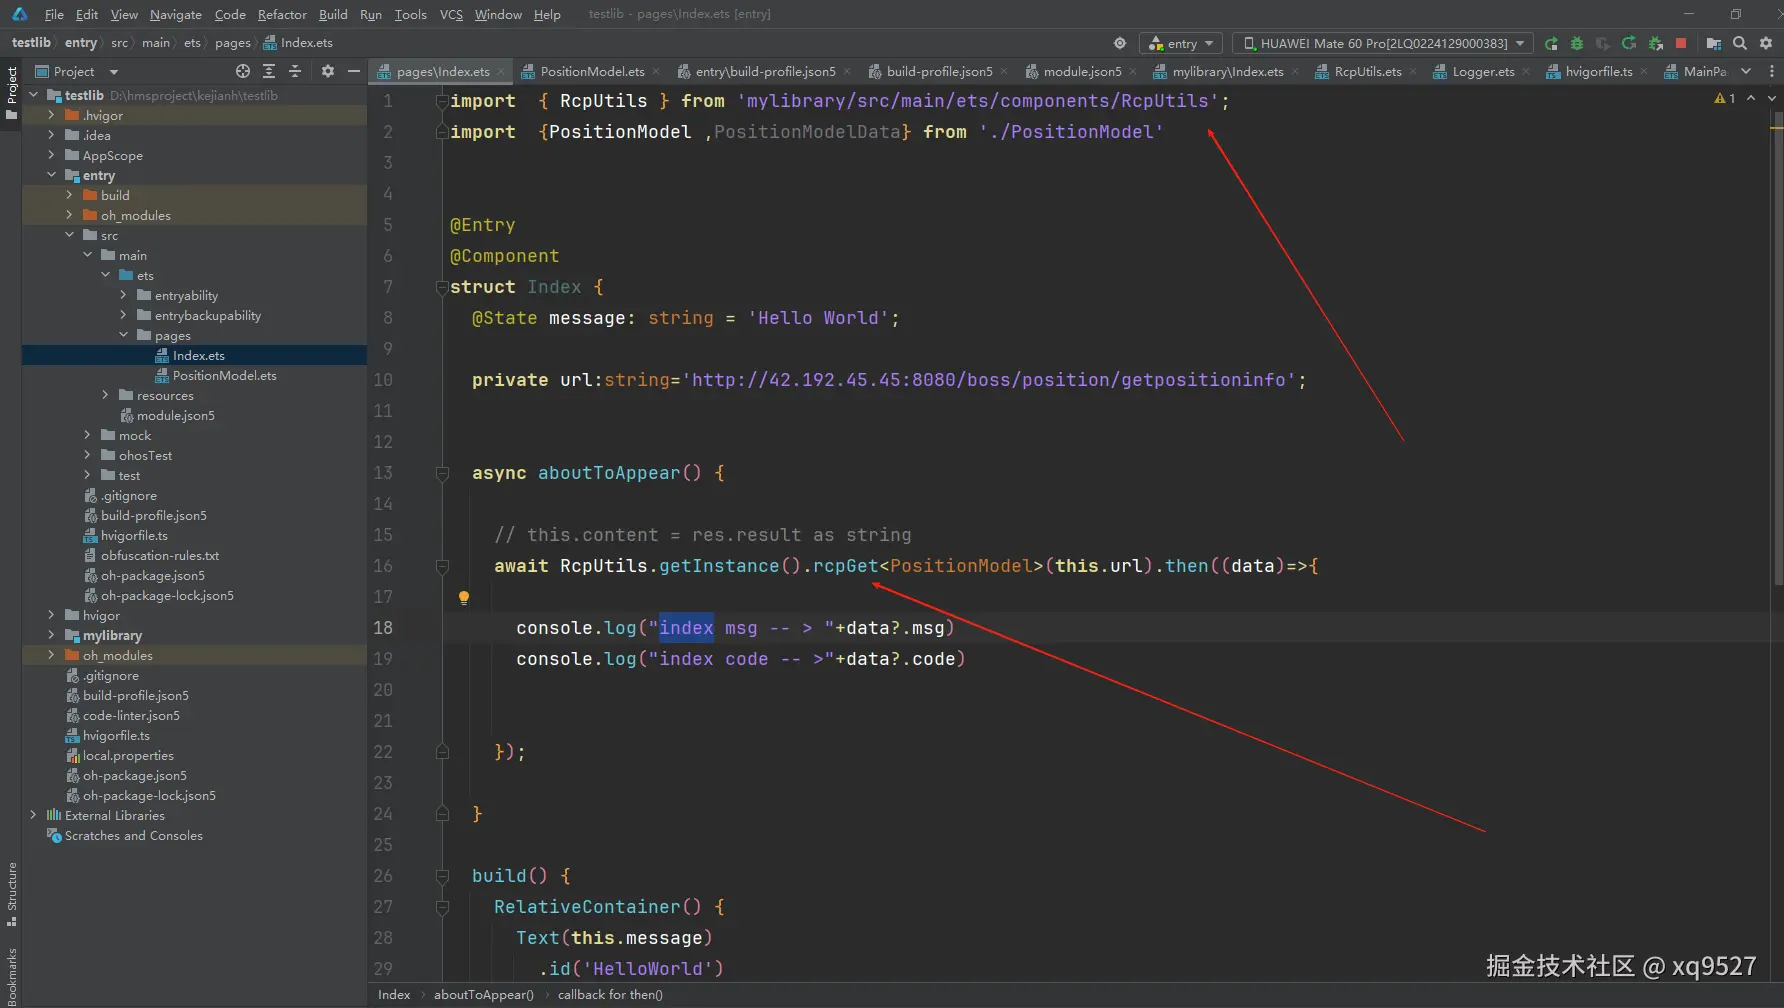Image resolution: width=1784 pixels, height=1008 pixels.
Task: Open IDE settings gear in main toolbar
Action: coord(1766,43)
